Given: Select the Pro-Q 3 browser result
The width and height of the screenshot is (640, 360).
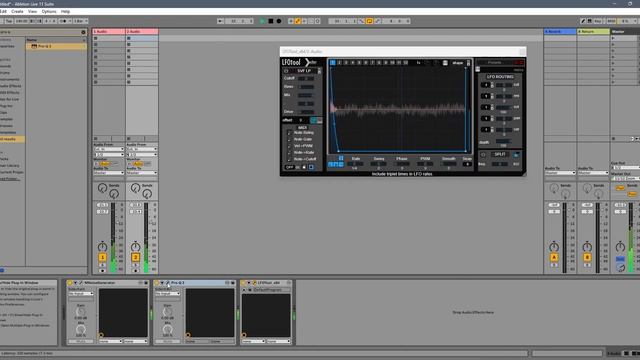Looking at the screenshot, I should [56, 46].
